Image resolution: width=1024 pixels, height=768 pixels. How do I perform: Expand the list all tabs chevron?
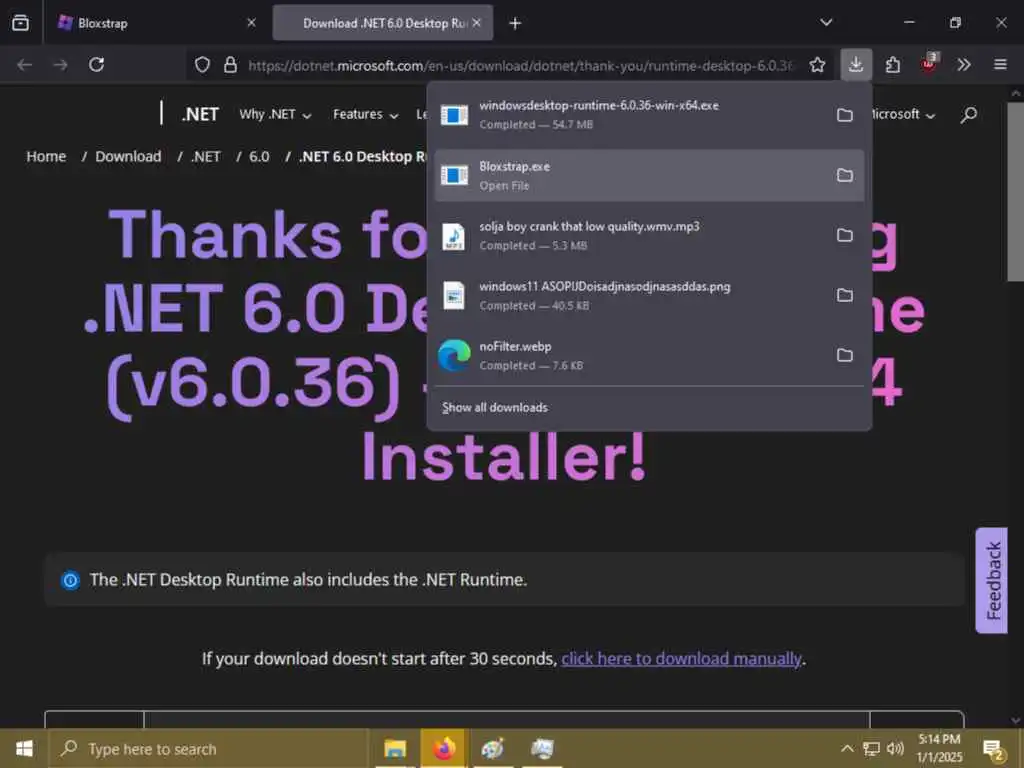826,22
